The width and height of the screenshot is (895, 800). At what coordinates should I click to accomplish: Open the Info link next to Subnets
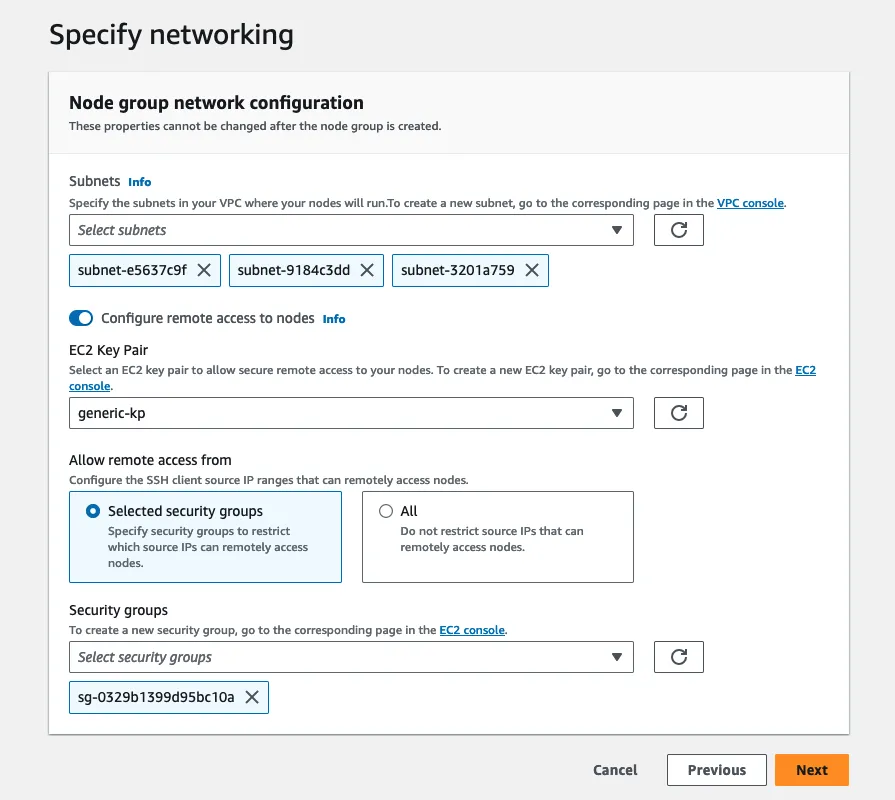(139, 182)
